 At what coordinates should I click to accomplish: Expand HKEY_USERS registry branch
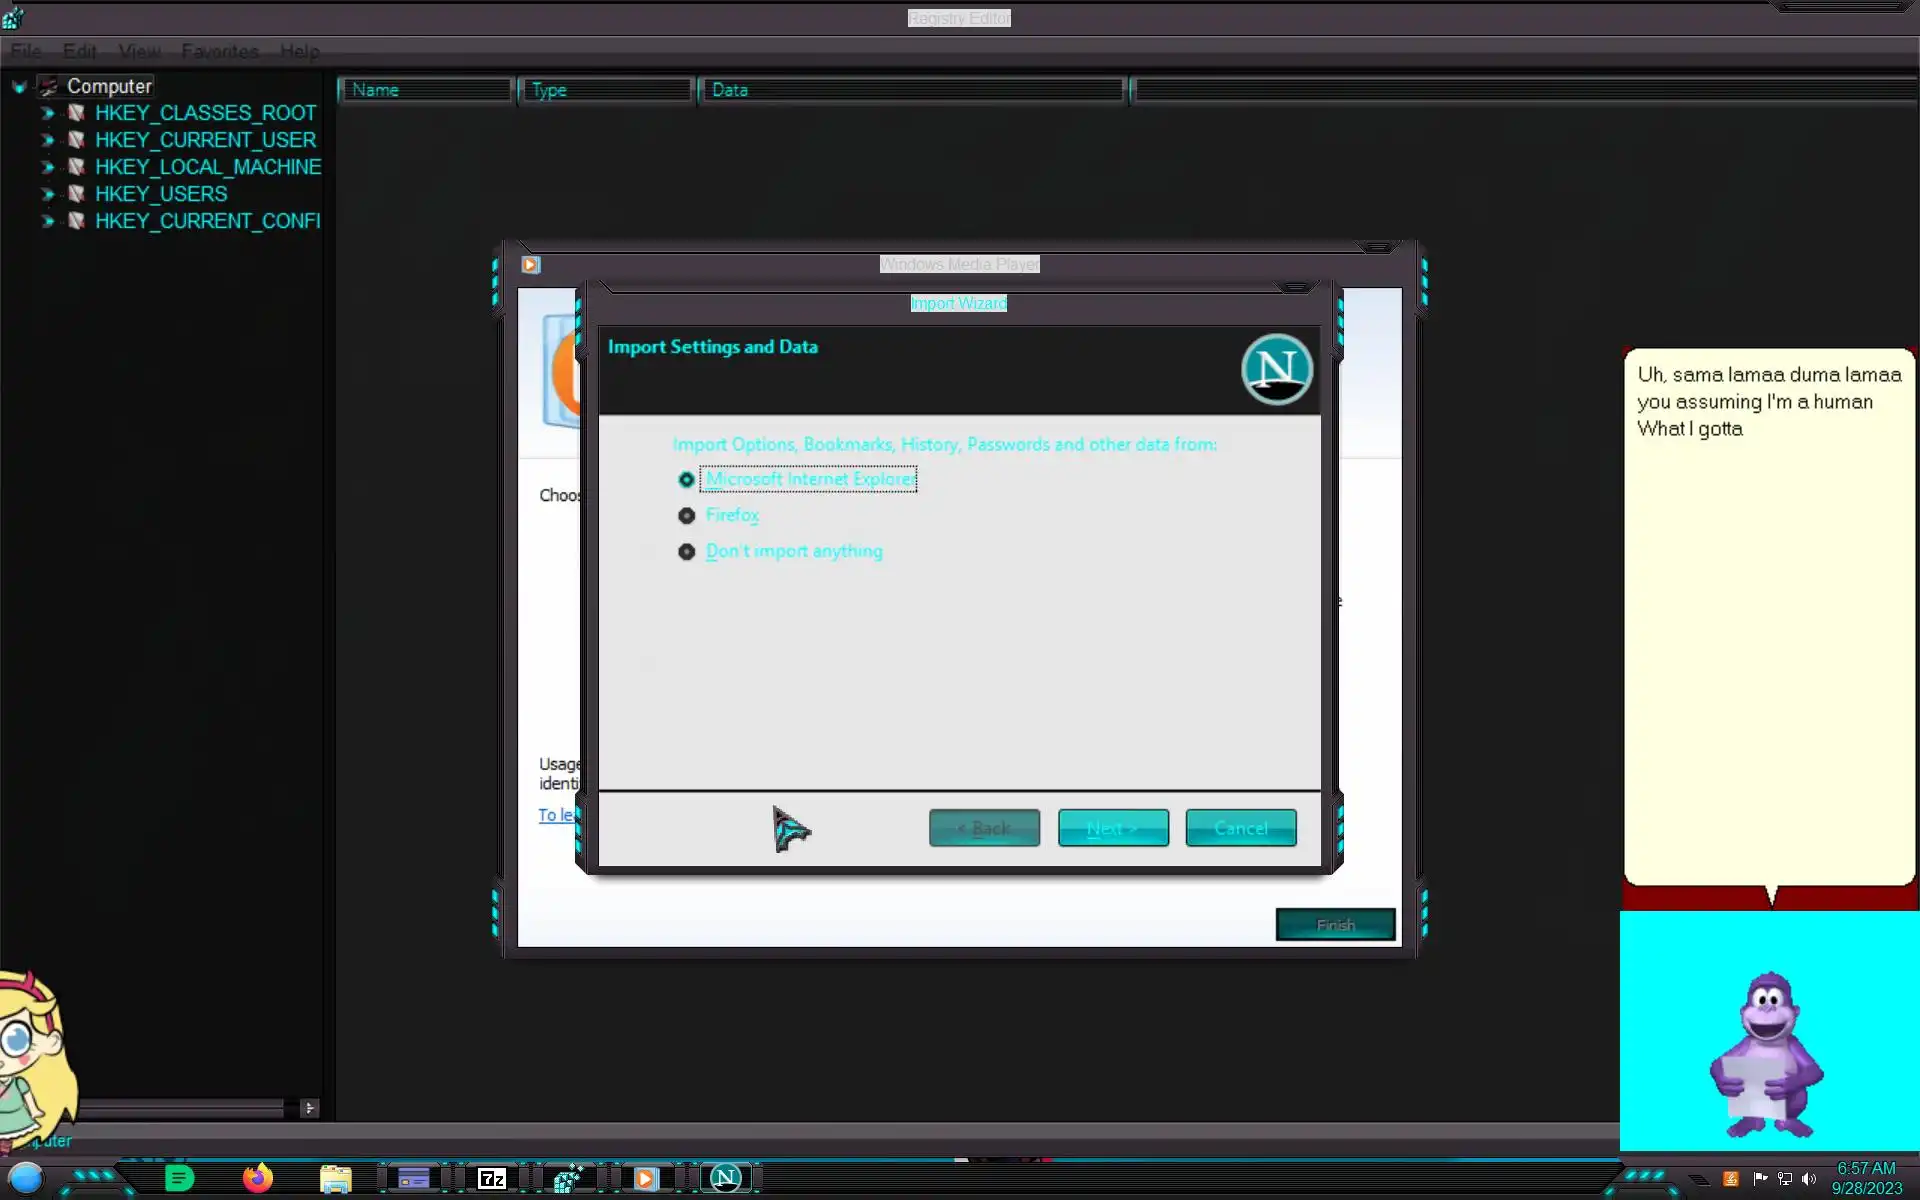[47, 194]
